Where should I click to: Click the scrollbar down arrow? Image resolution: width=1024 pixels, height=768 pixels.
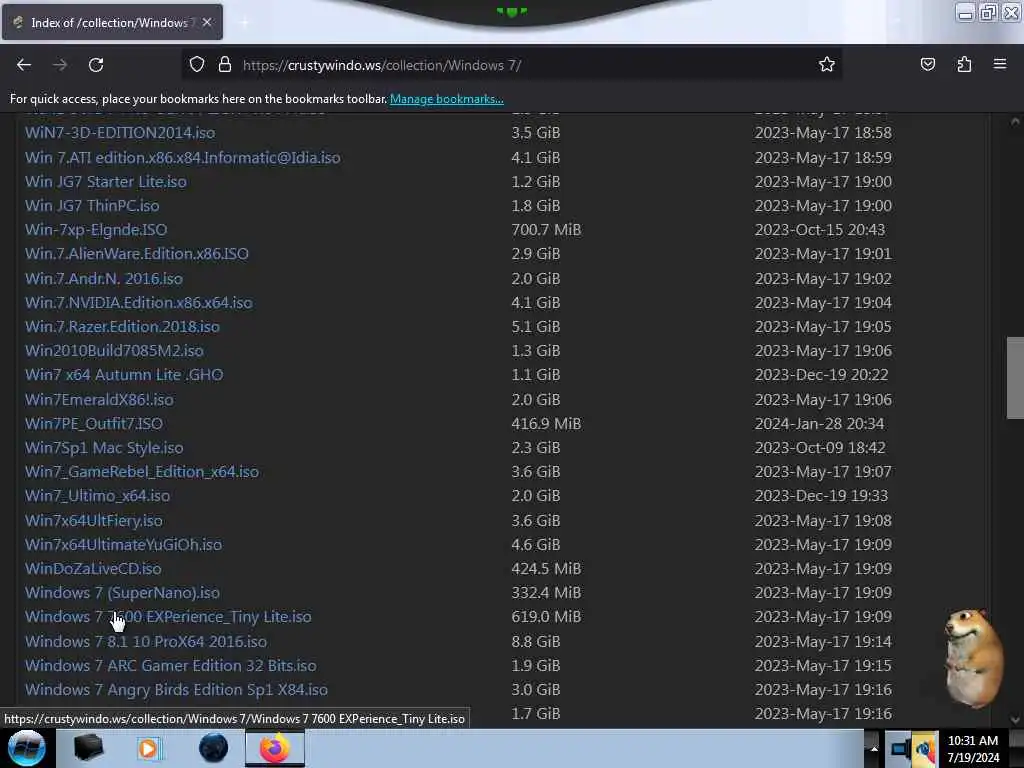[x=1014, y=719]
